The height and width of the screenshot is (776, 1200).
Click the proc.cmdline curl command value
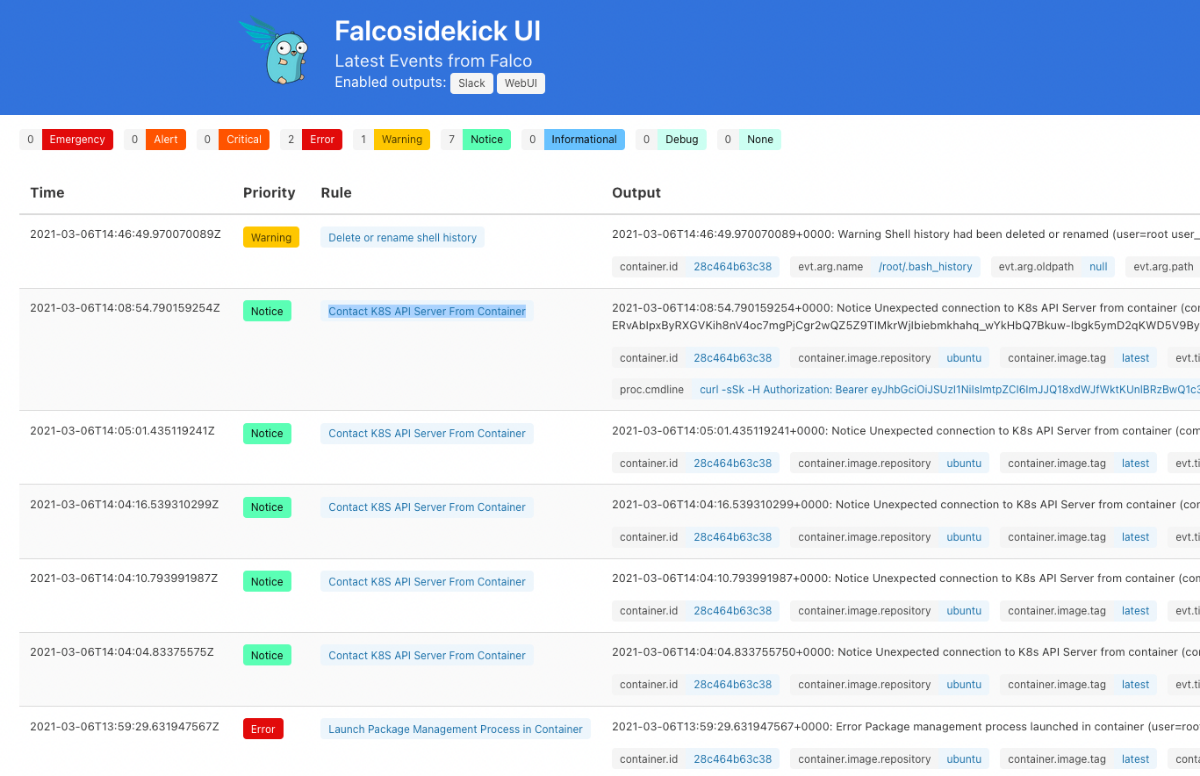click(x=946, y=390)
